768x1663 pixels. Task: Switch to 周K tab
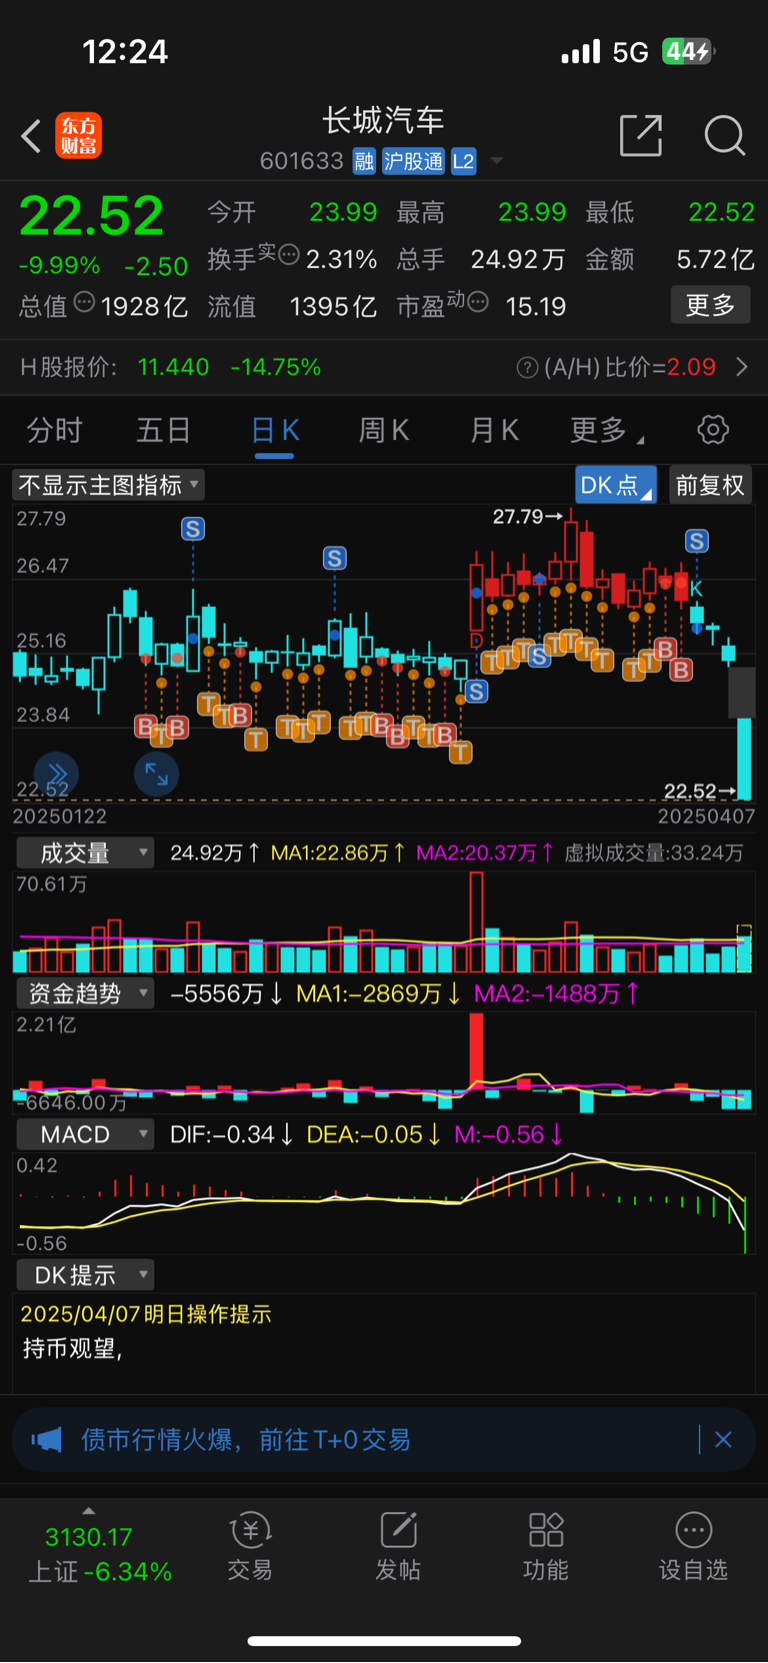[384, 431]
